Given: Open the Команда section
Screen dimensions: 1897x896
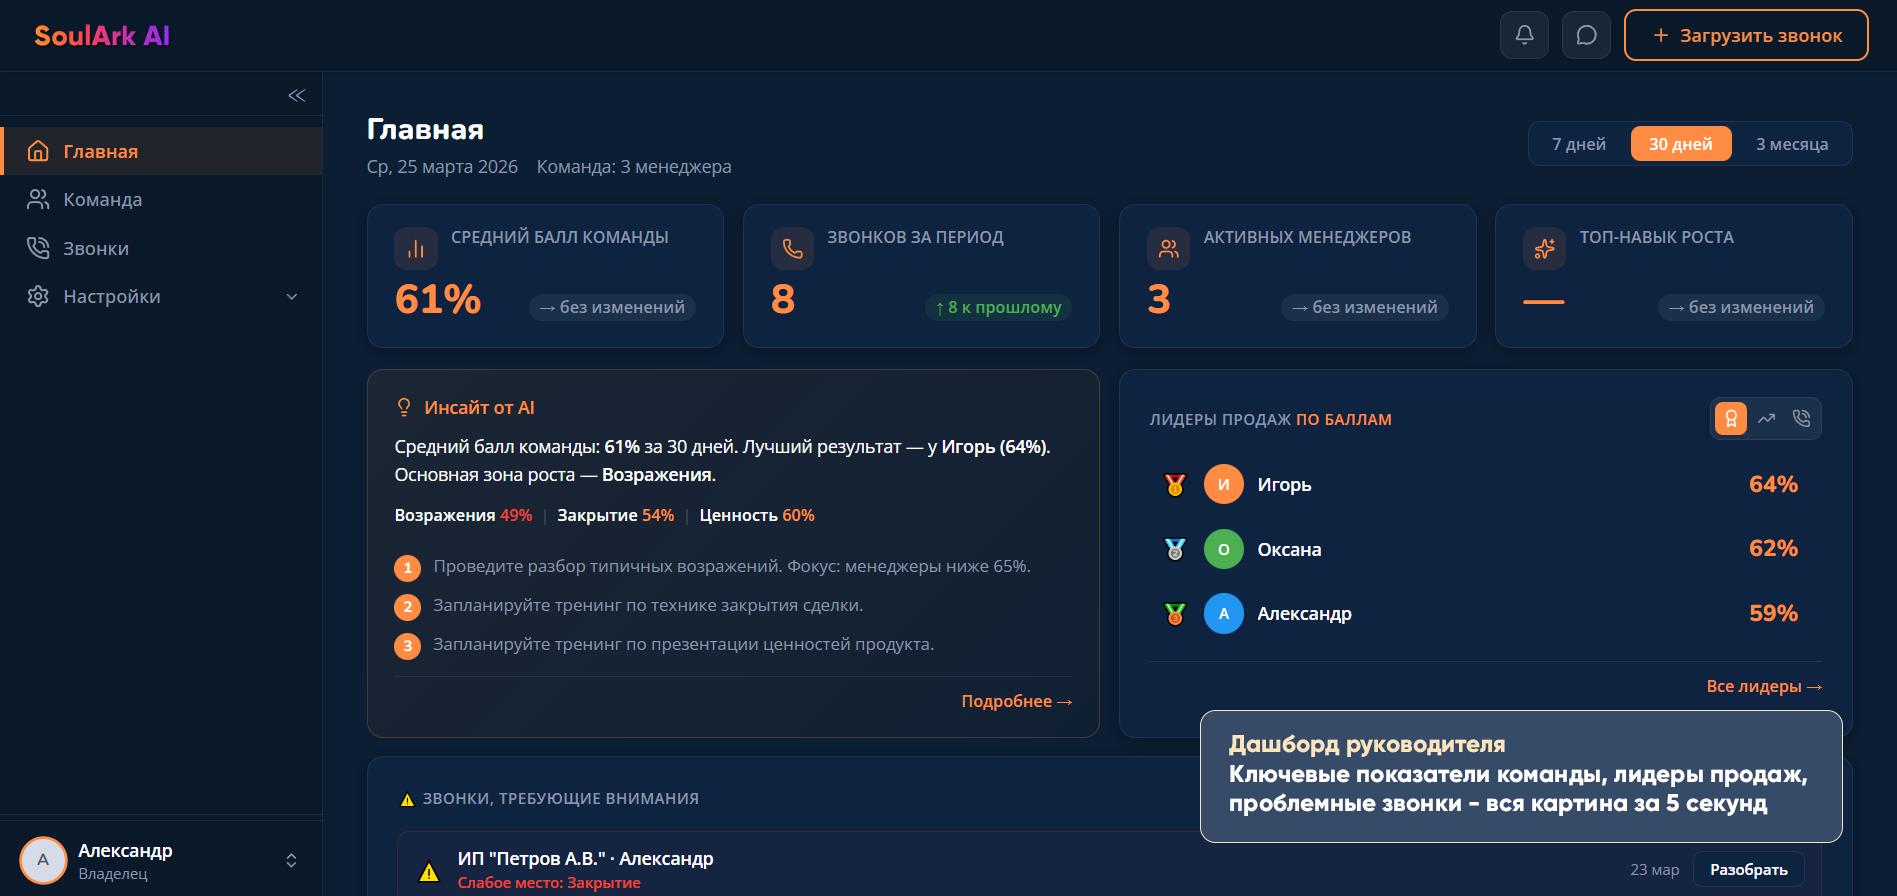Looking at the screenshot, I should point(161,199).
